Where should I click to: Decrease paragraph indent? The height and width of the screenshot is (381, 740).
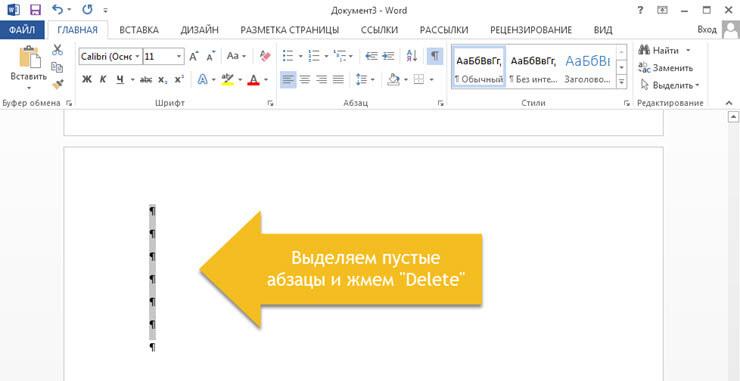371,56
